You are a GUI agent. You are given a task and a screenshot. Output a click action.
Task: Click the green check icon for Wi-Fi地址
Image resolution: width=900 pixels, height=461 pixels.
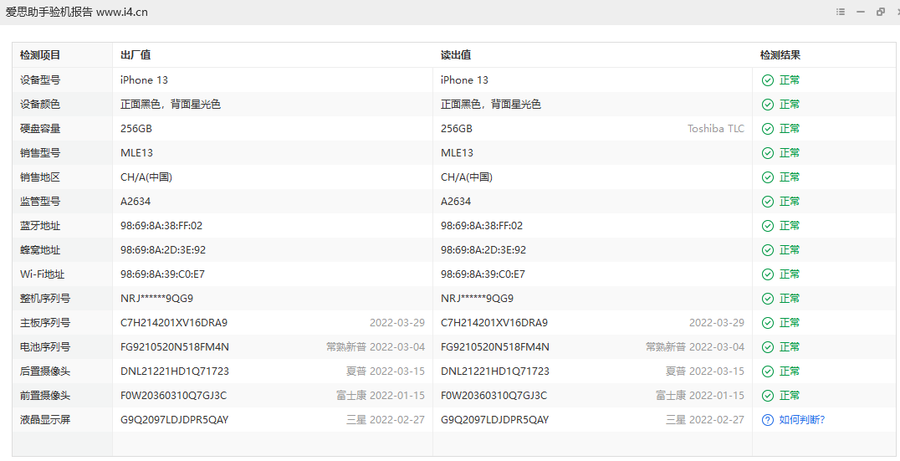click(767, 274)
